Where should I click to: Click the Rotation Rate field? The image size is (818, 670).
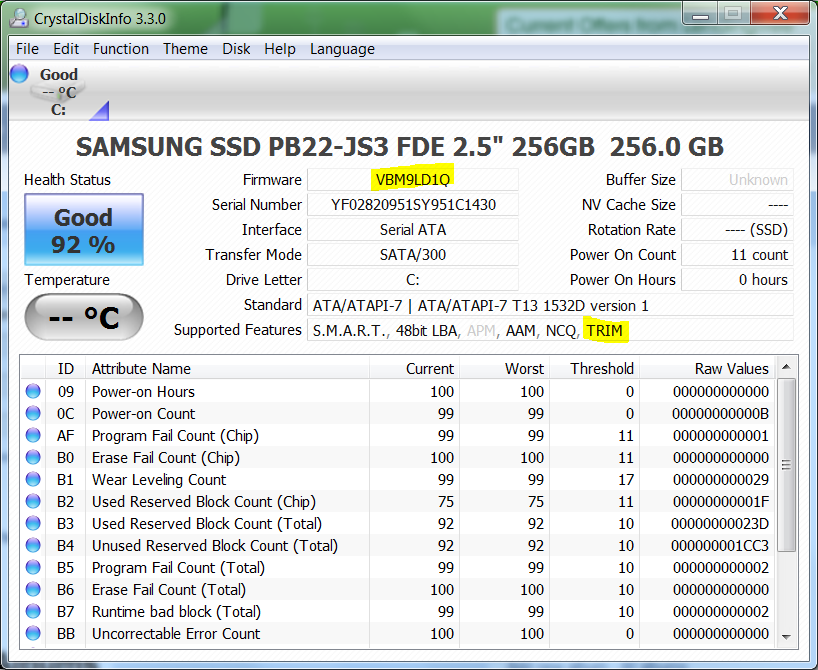coord(737,230)
